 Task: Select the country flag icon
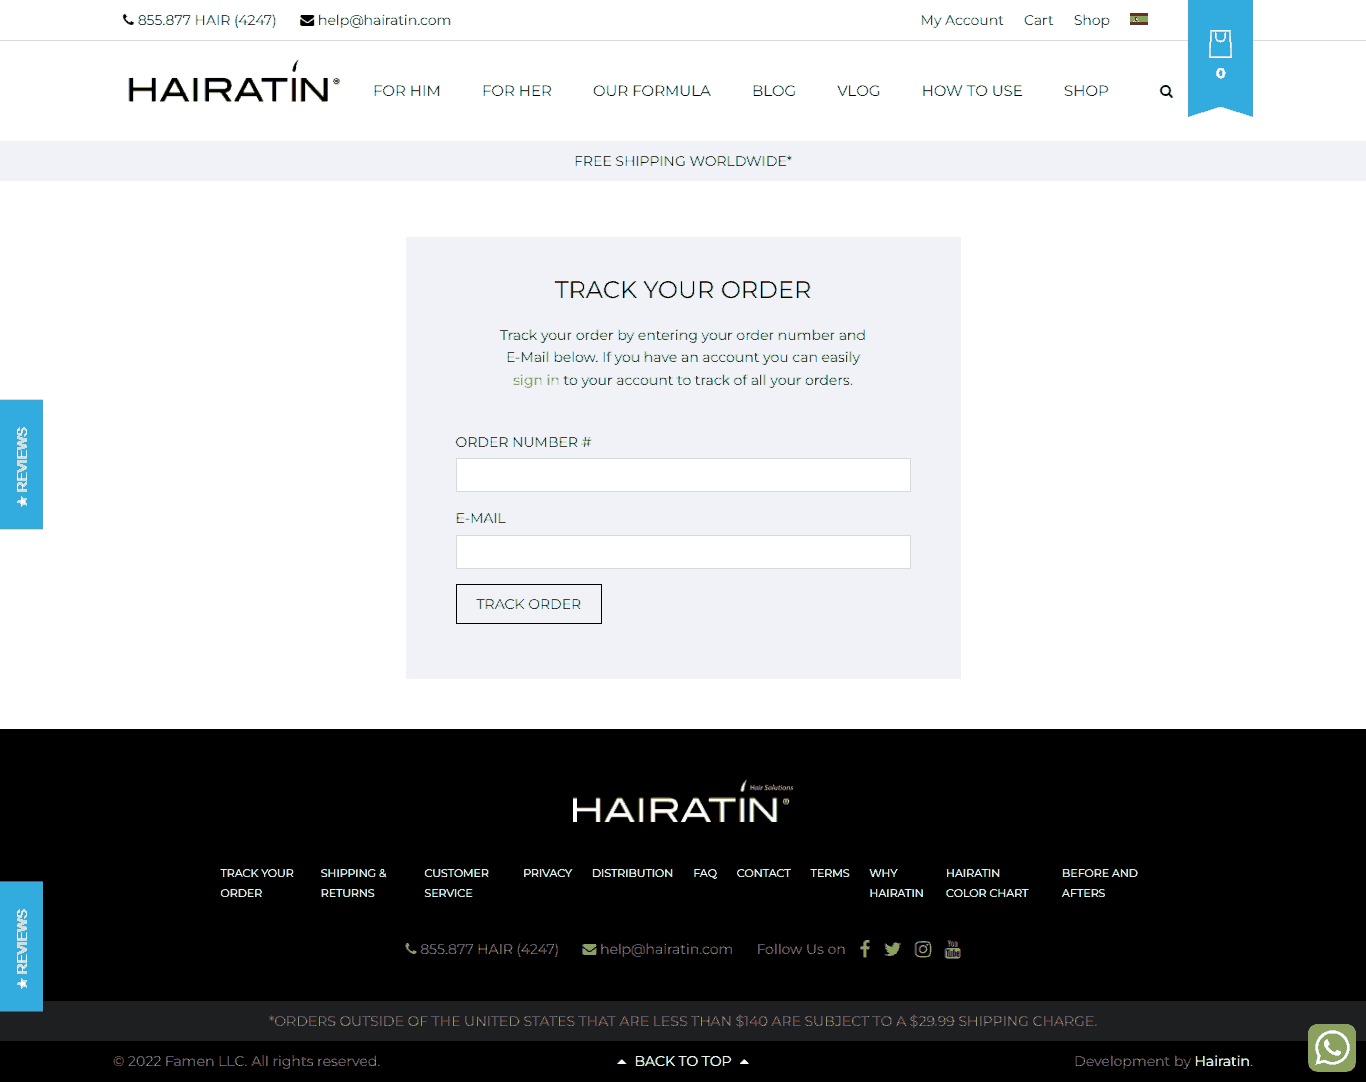pos(1138,19)
